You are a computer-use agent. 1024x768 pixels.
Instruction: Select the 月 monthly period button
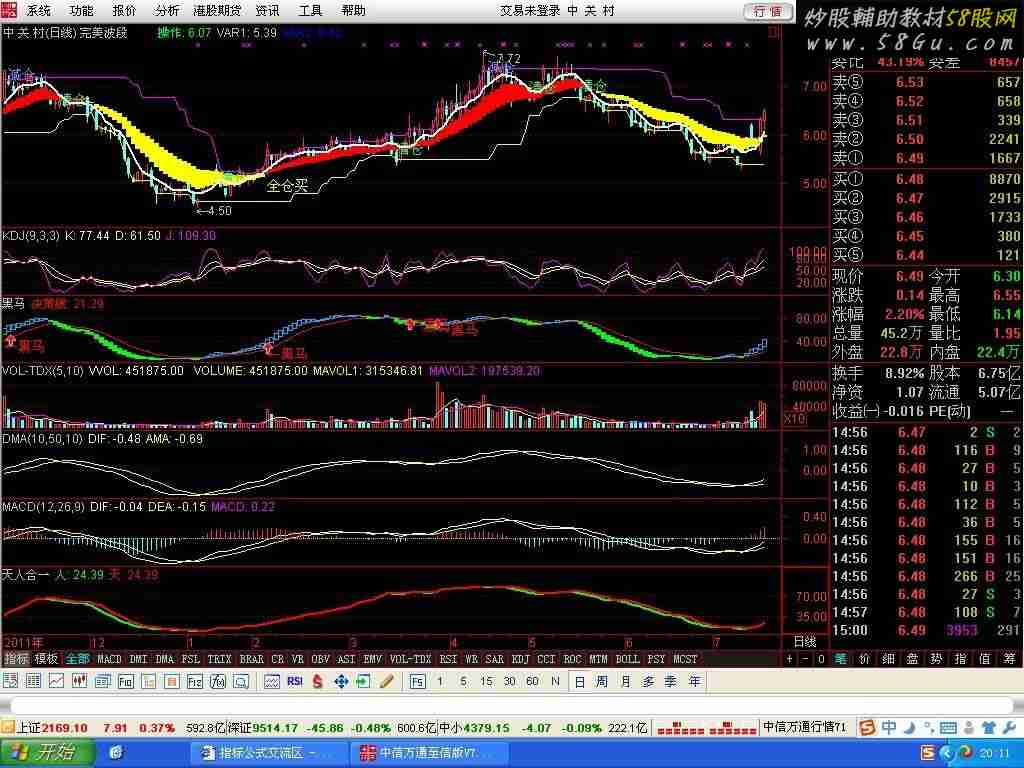(x=625, y=681)
